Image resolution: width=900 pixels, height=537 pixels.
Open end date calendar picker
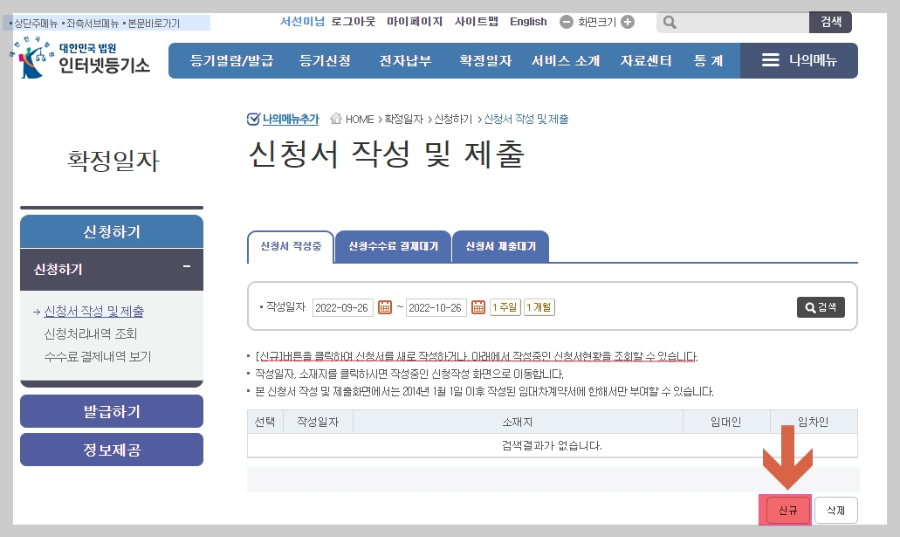pos(478,308)
